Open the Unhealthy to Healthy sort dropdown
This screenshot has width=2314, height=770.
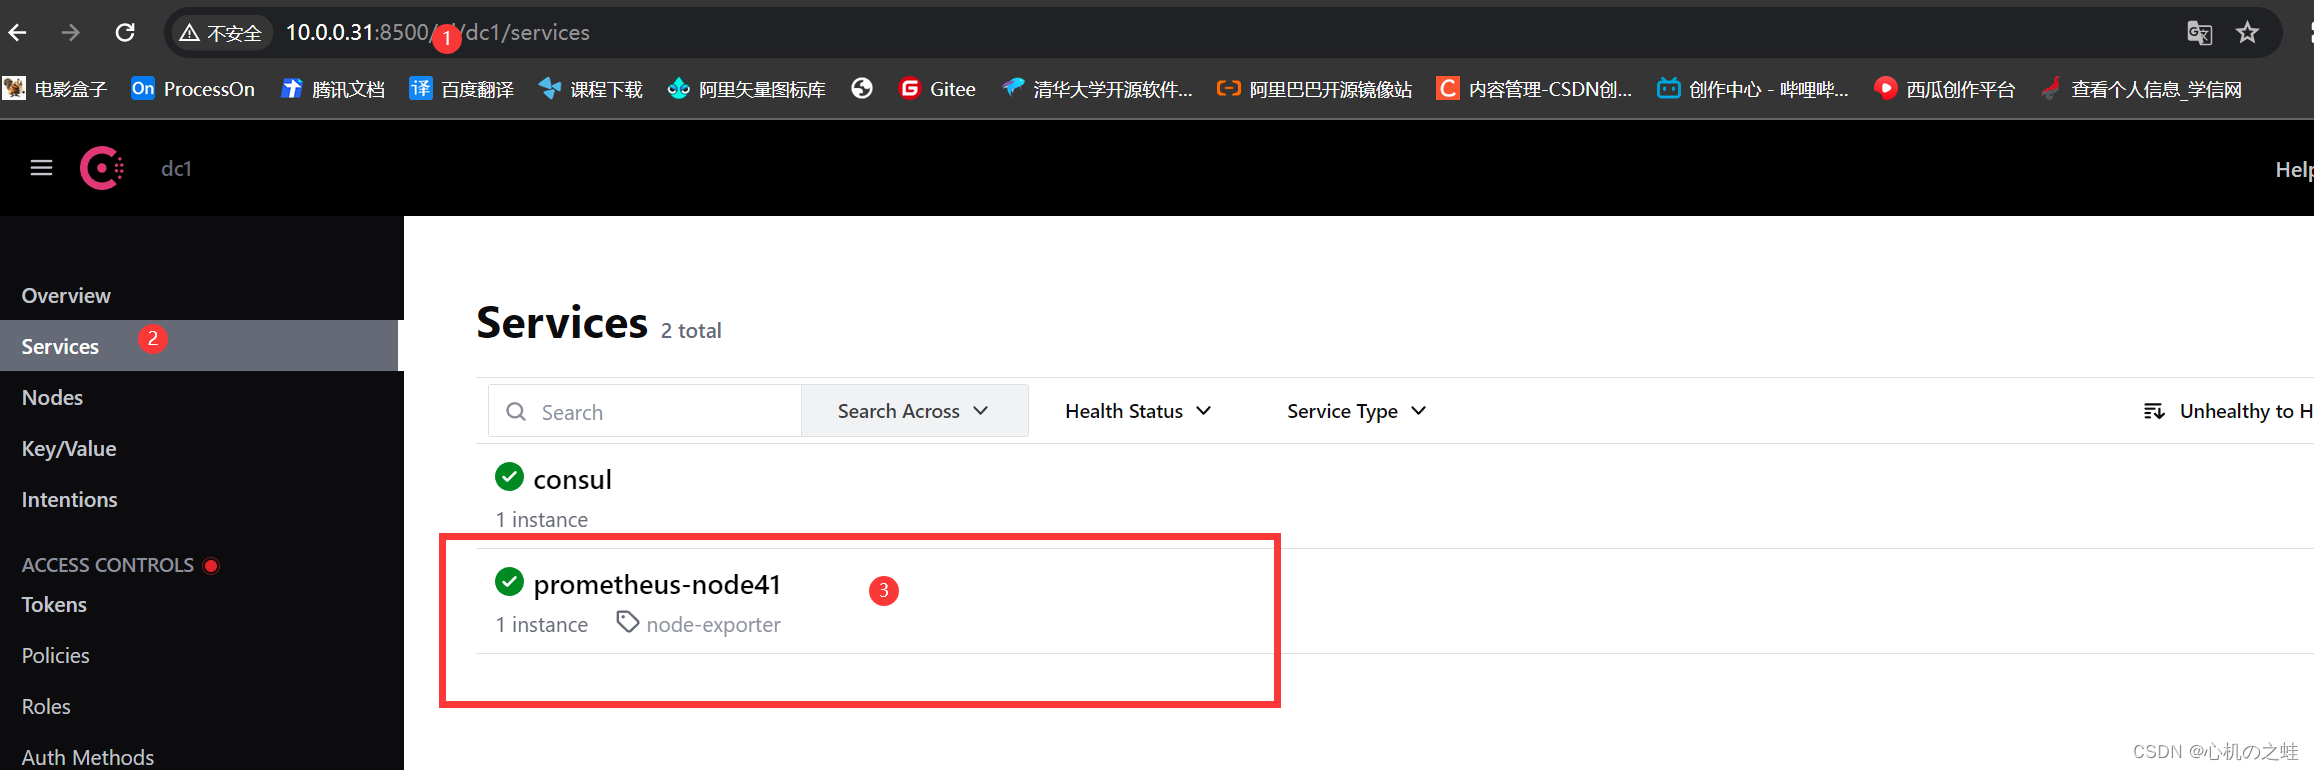(2228, 411)
